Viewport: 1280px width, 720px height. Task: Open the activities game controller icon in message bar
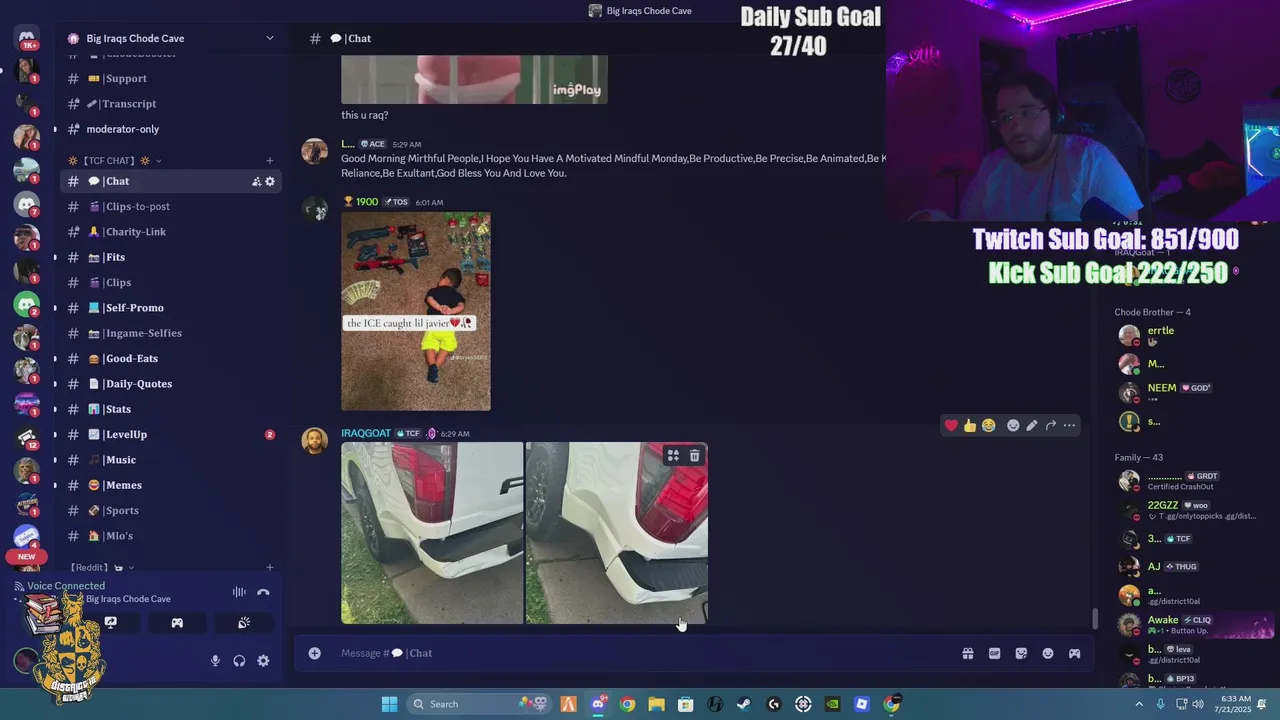point(1074,653)
